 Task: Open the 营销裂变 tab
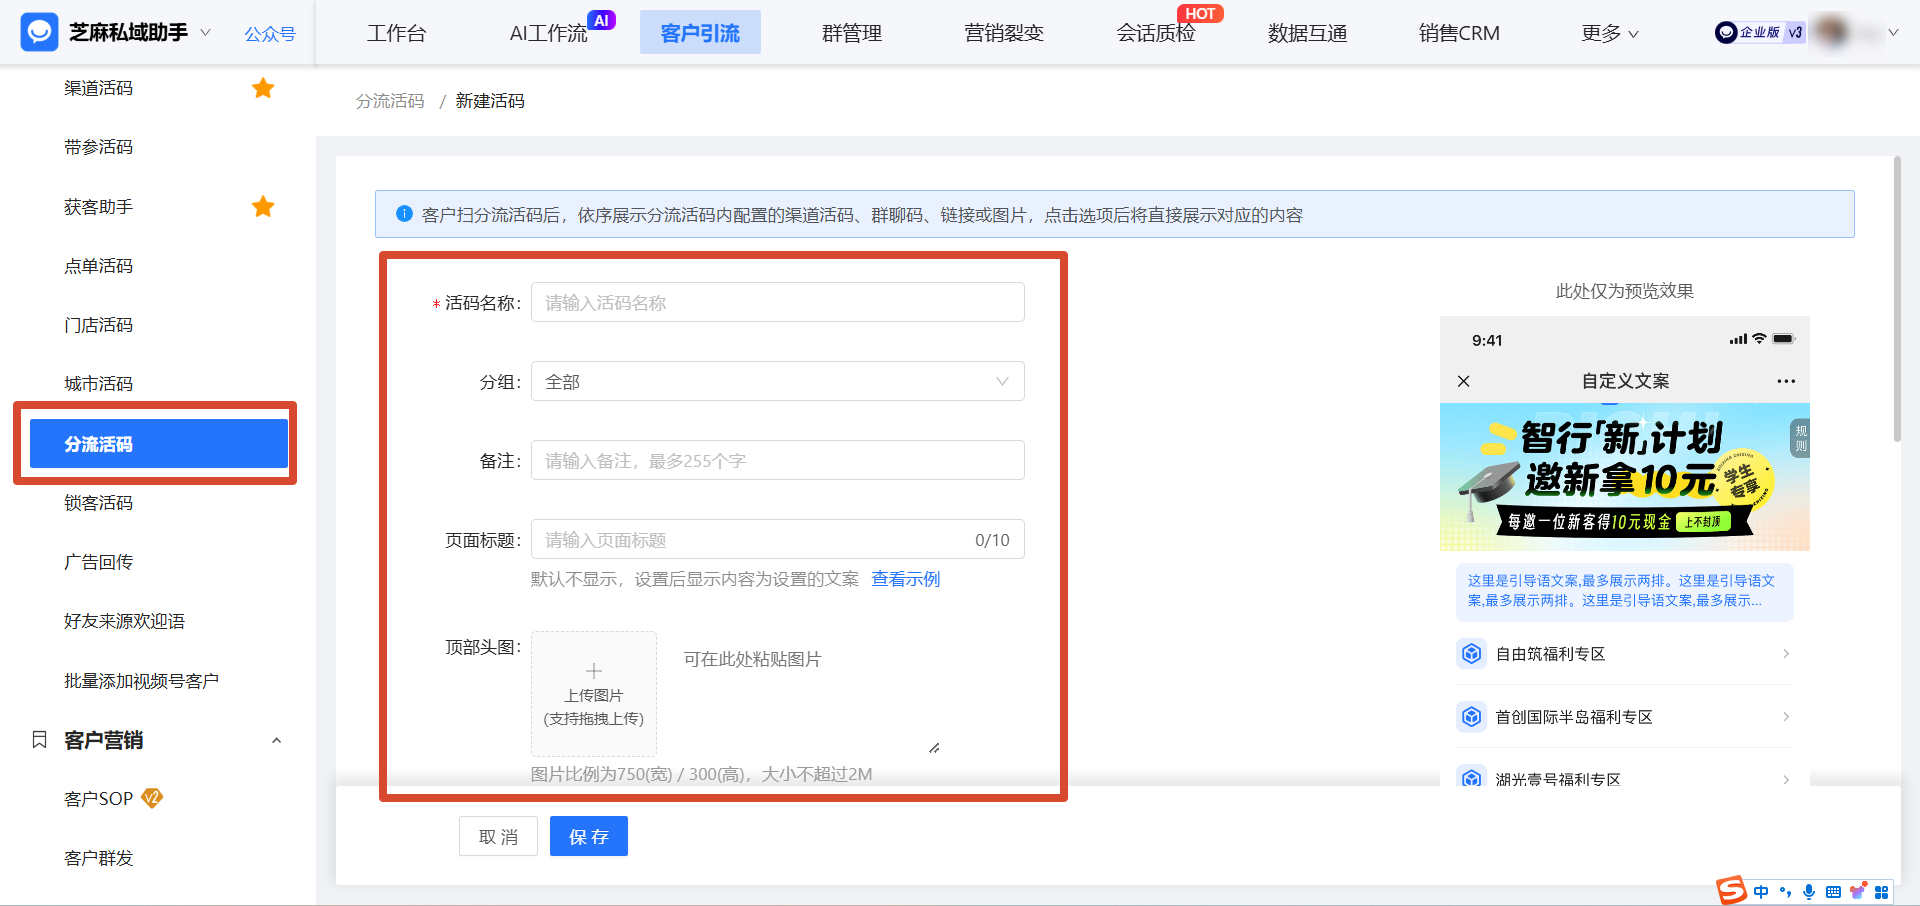(x=1004, y=33)
